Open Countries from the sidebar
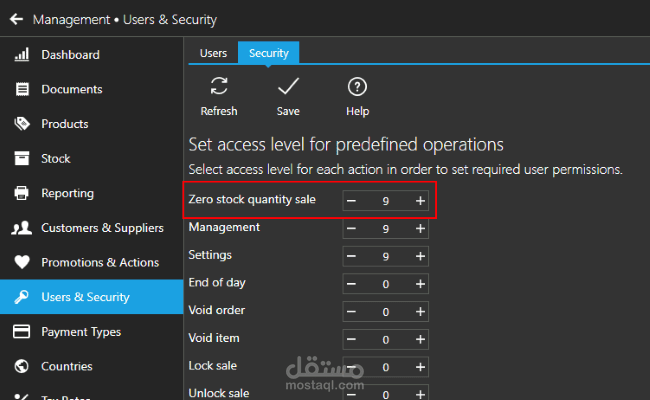Screen dimensions: 650x400 pyautogui.click(x=66, y=366)
